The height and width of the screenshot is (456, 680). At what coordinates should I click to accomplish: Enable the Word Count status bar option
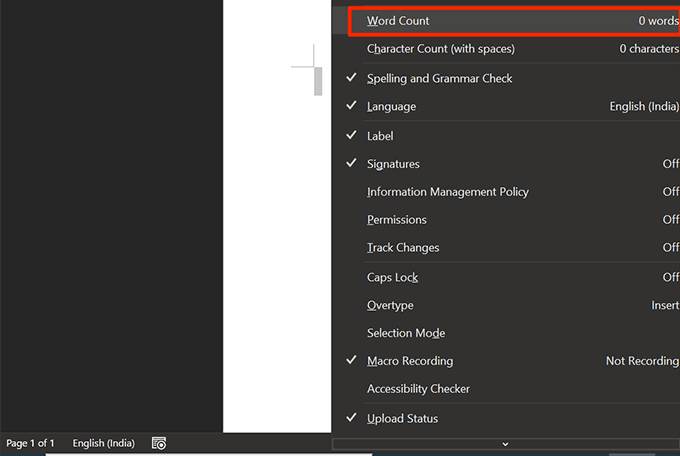tap(398, 21)
